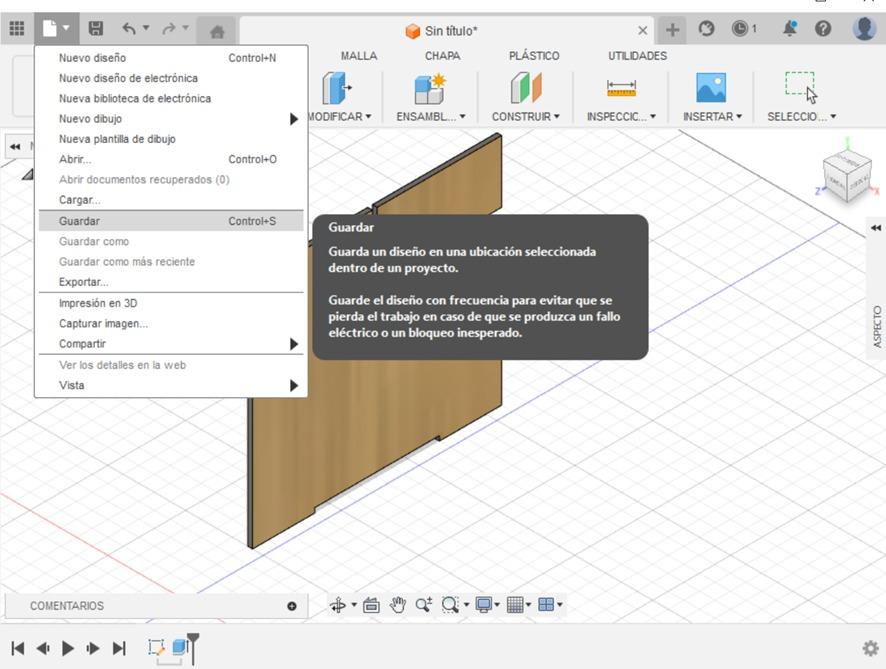Viewport: 886px width, 669px height.
Task: Select the Inspect measure icon
Action: 621,89
